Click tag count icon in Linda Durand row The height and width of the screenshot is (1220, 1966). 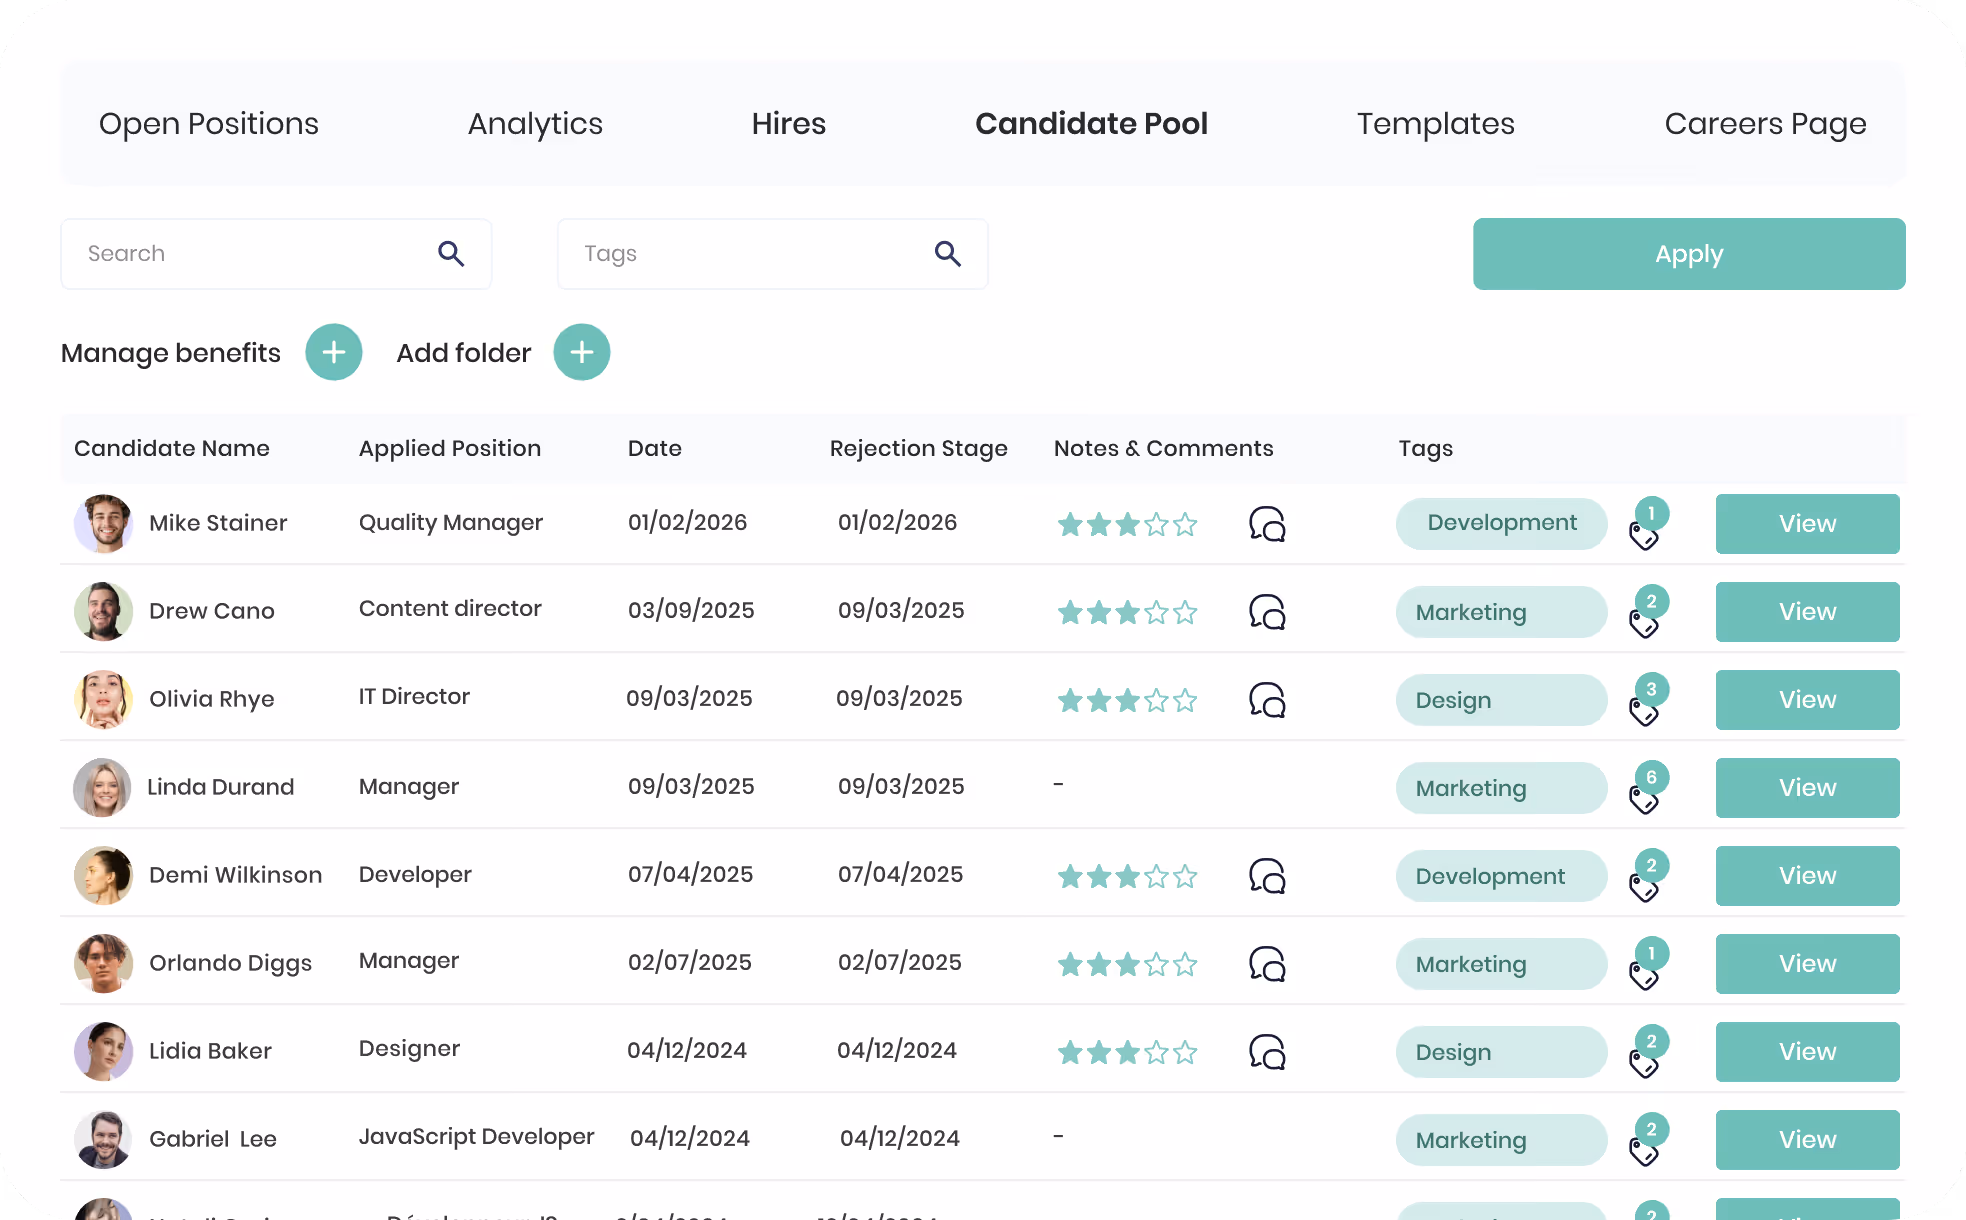(x=1649, y=788)
